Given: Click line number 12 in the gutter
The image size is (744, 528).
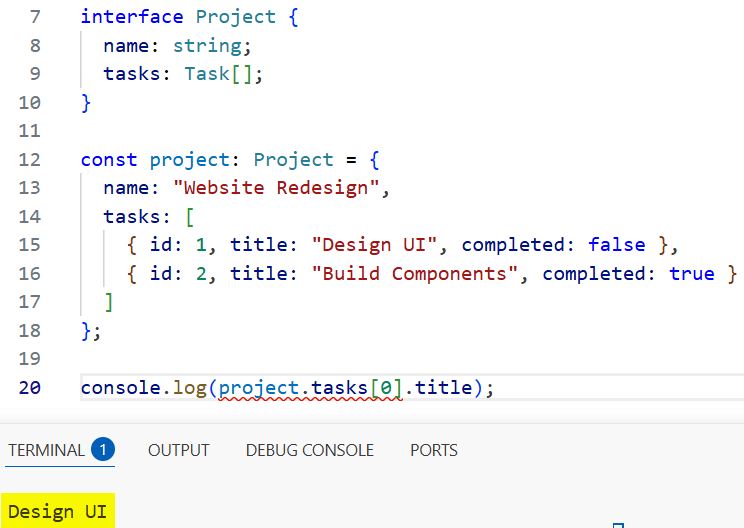Looking at the screenshot, I should 29,159.
